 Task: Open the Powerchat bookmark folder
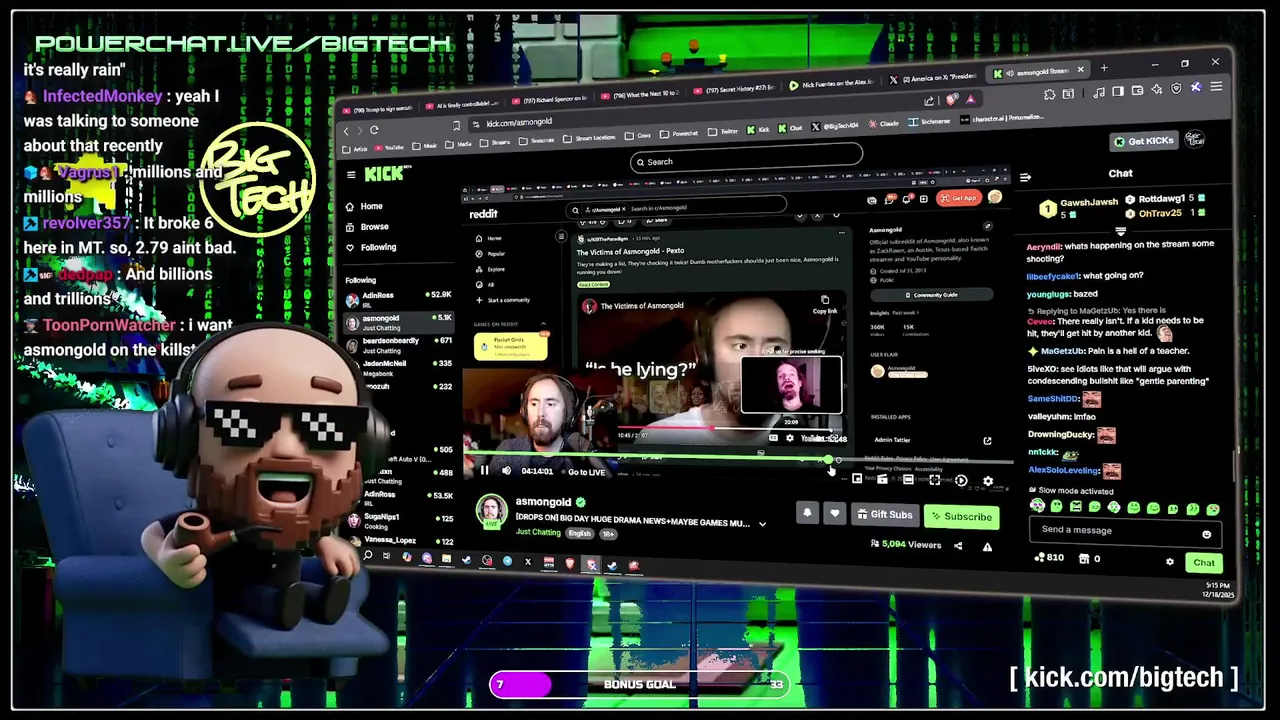coord(679,133)
